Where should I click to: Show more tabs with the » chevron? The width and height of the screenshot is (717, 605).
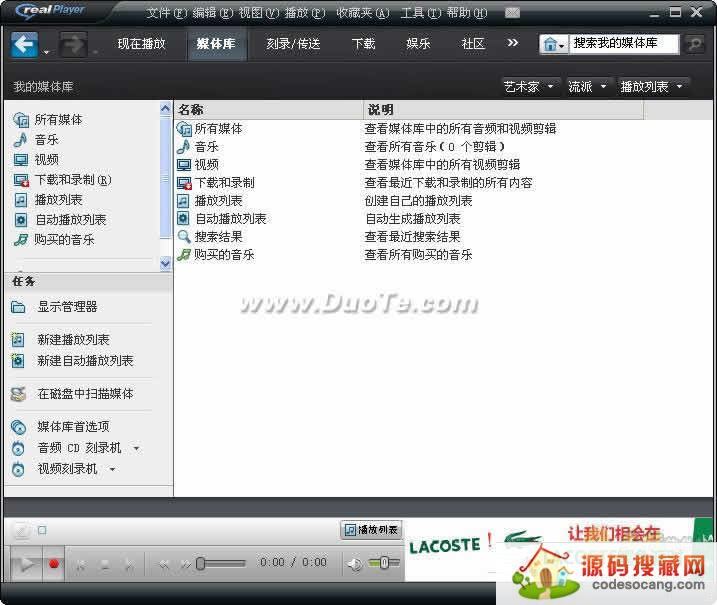pos(513,43)
